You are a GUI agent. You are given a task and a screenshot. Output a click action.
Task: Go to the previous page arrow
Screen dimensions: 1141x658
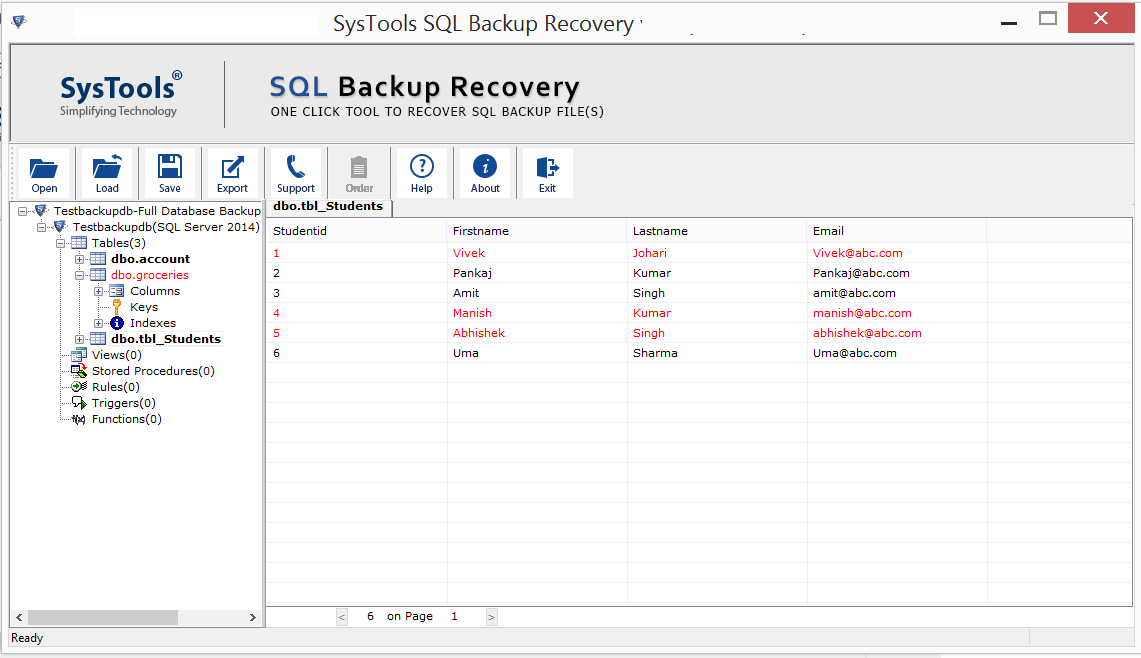coord(342,617)
